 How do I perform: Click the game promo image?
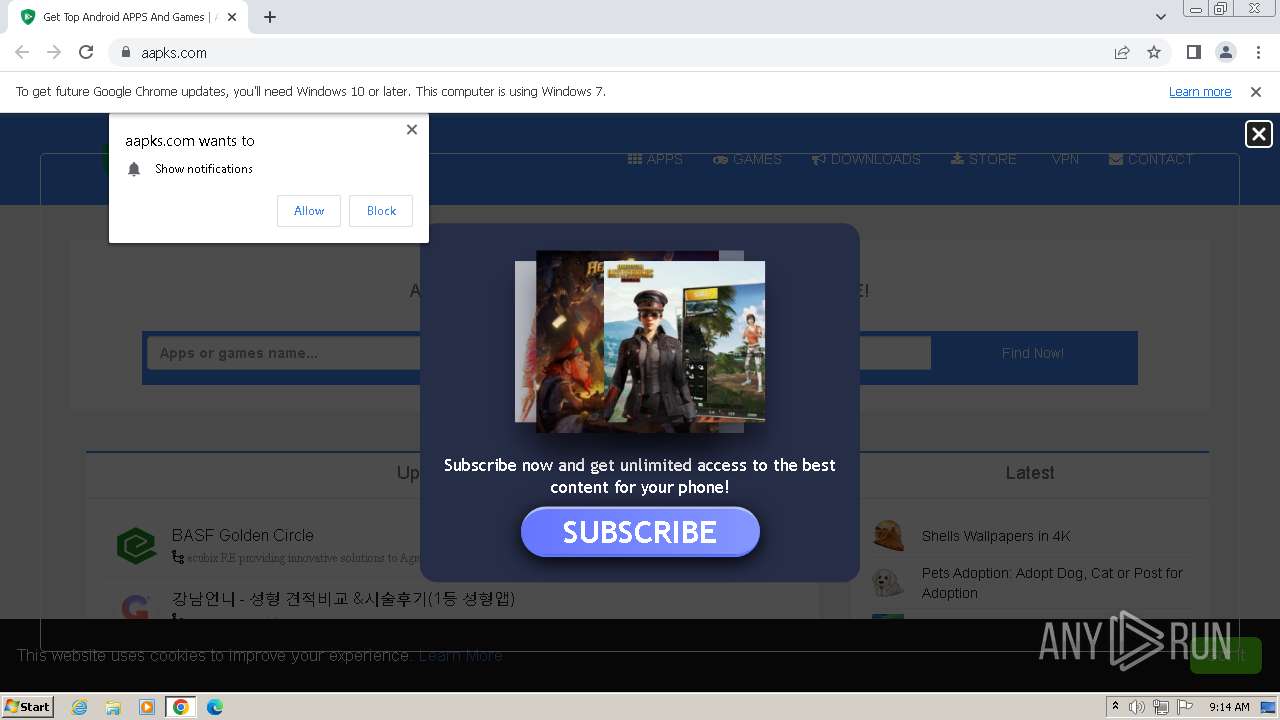click(x=640, y=341)
